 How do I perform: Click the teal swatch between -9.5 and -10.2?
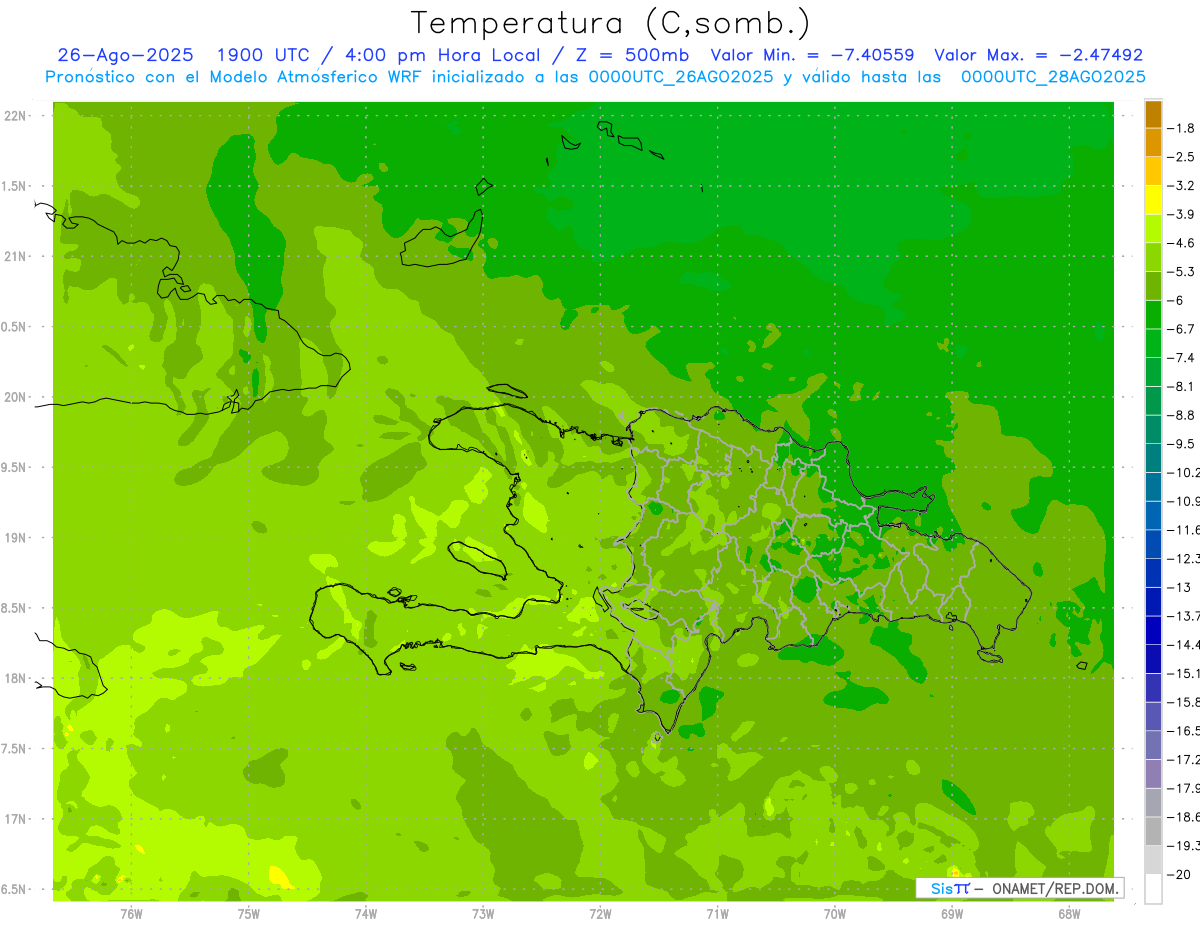point(1153,458)
